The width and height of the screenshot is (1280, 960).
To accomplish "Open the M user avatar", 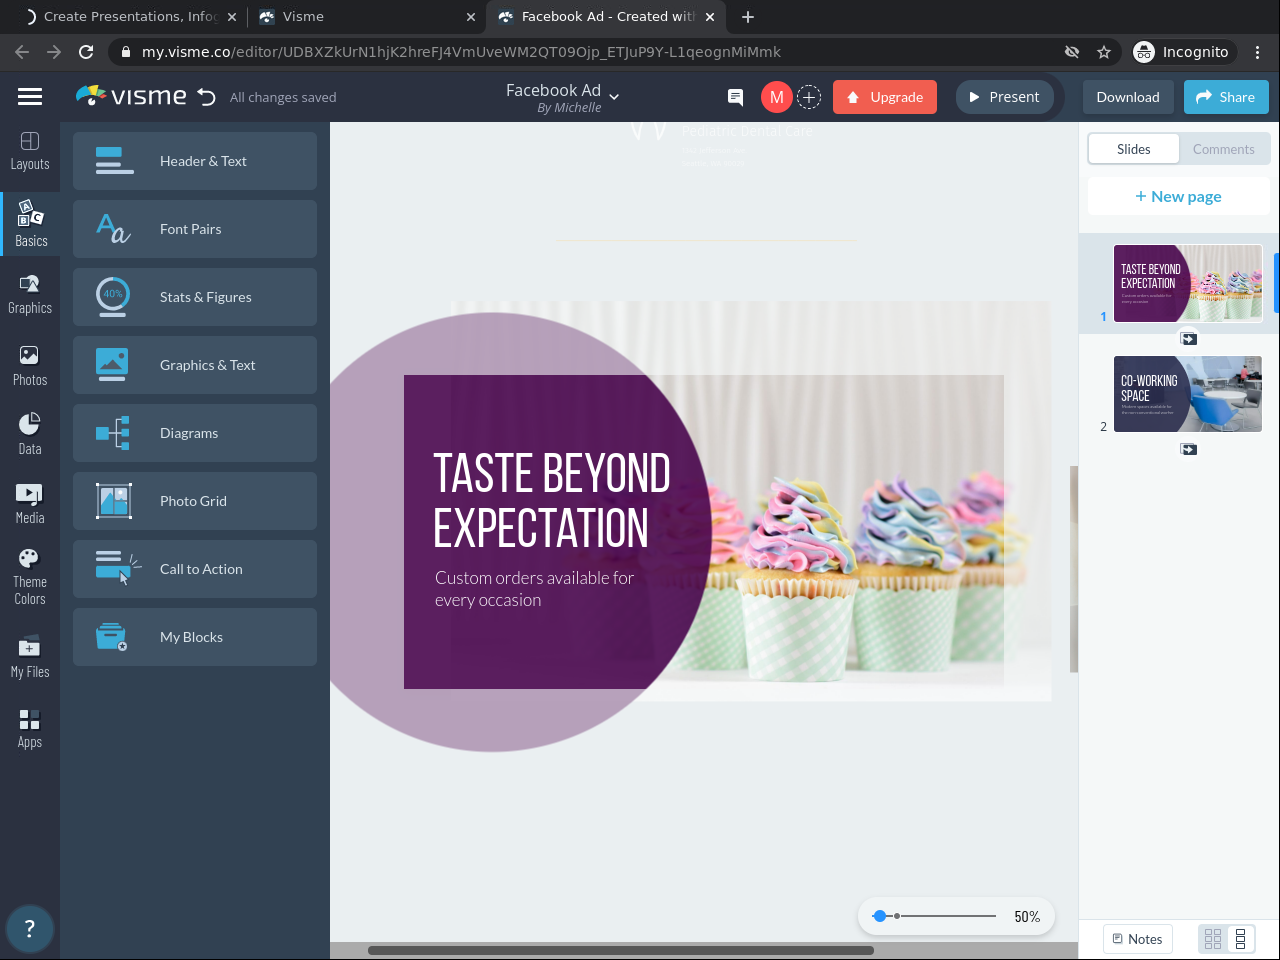I will tap(776, 97).
